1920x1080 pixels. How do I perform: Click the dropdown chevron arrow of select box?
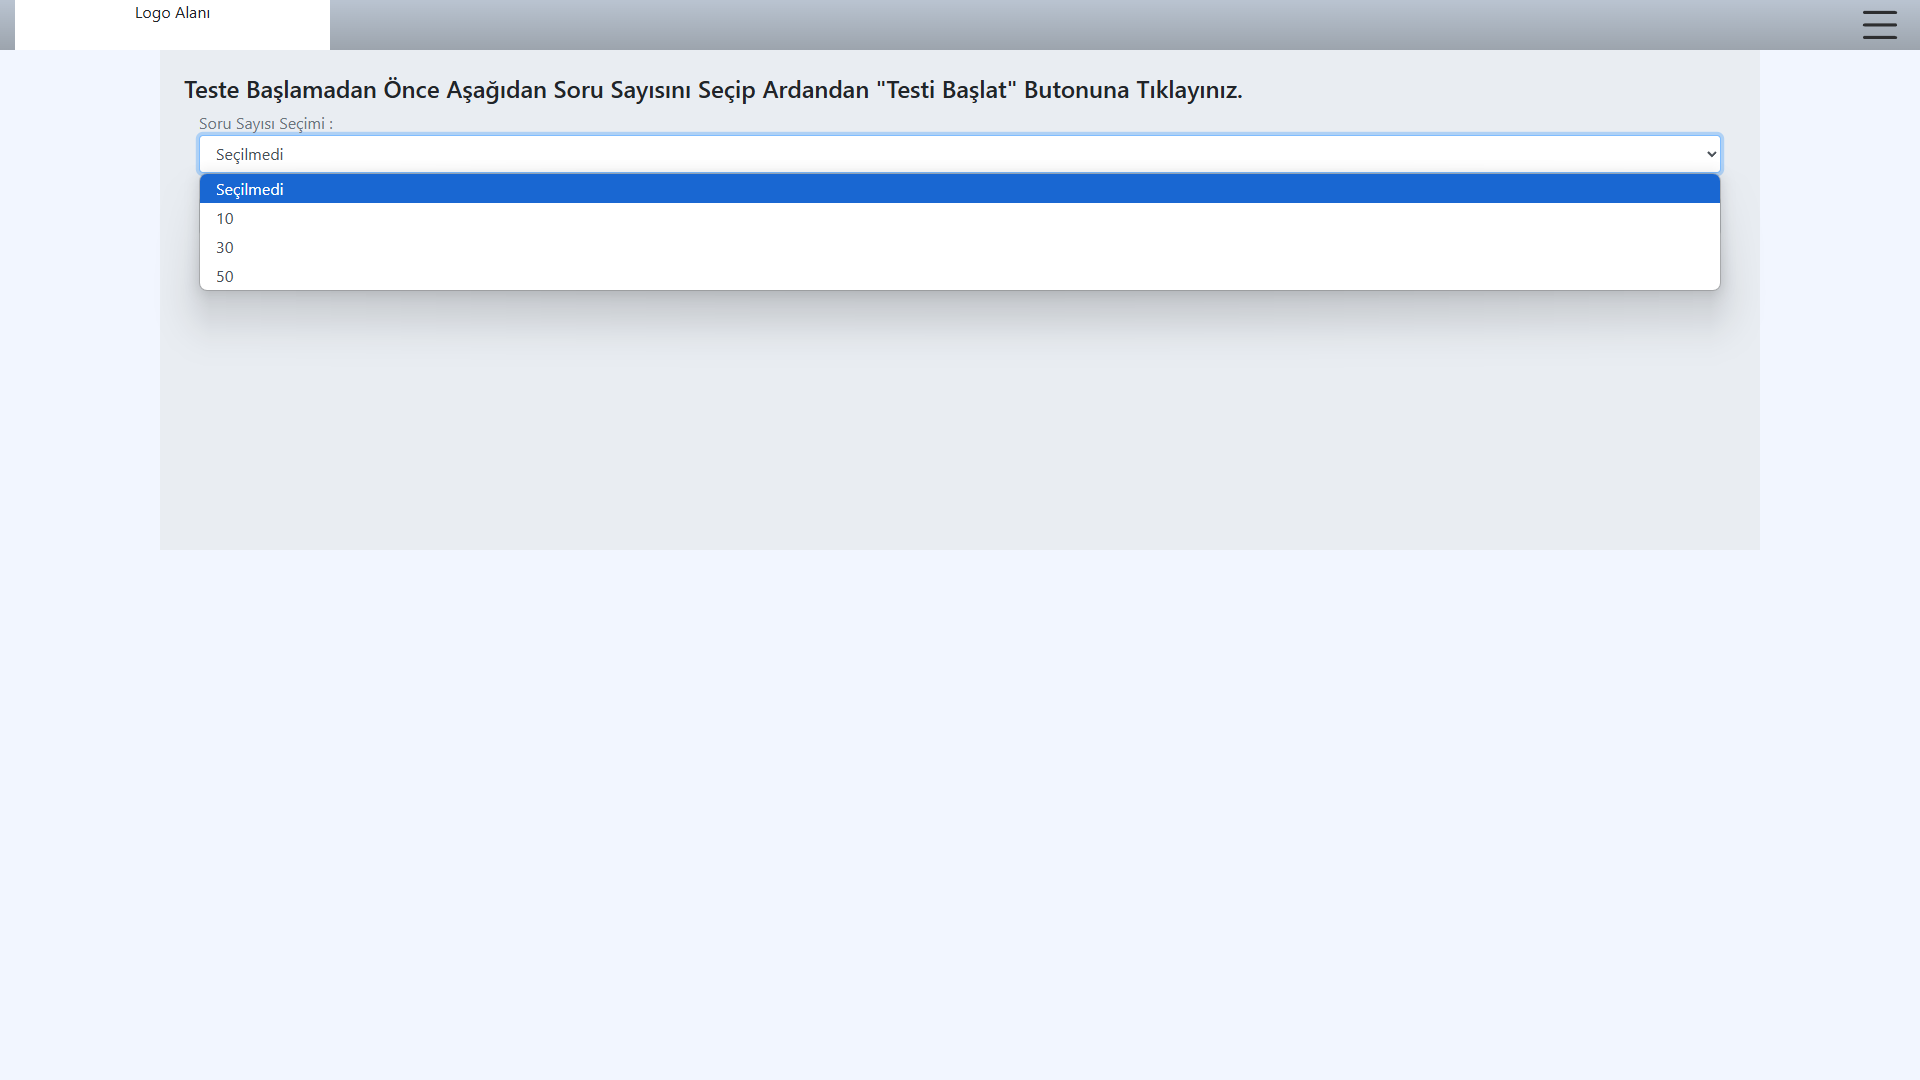click(1711, 154)
